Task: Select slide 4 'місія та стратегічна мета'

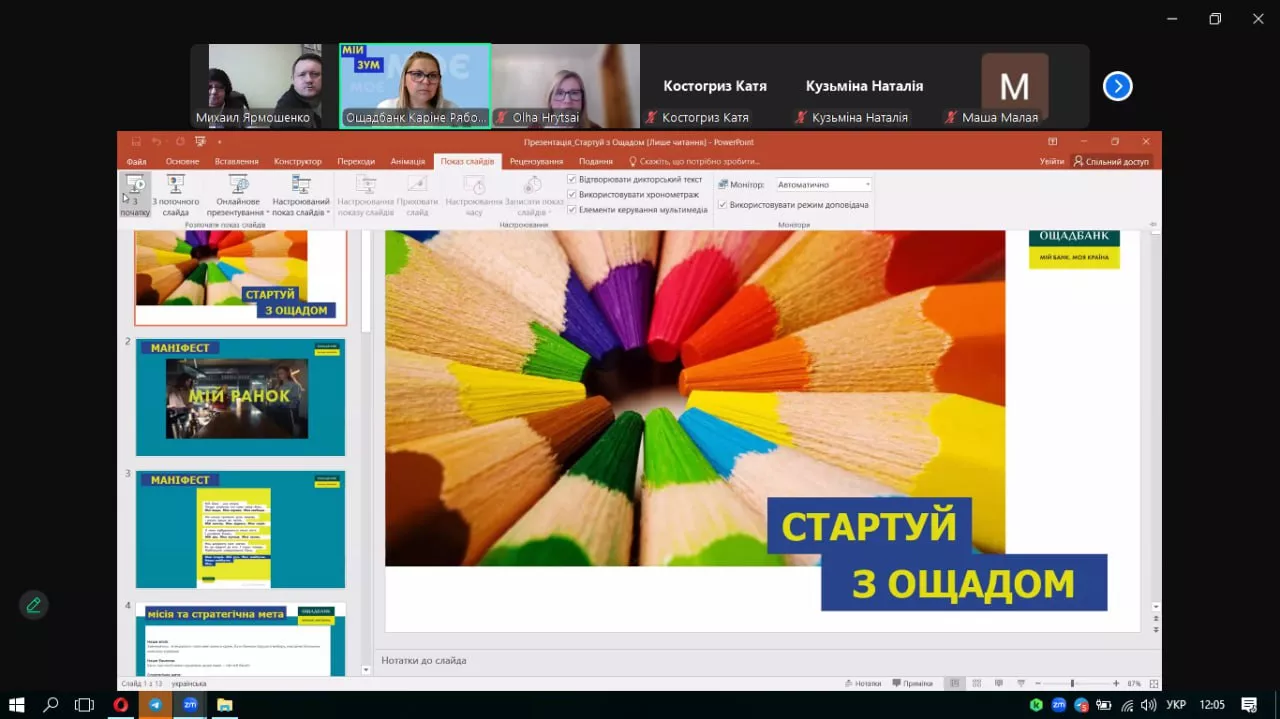Action: pos(241,639)
